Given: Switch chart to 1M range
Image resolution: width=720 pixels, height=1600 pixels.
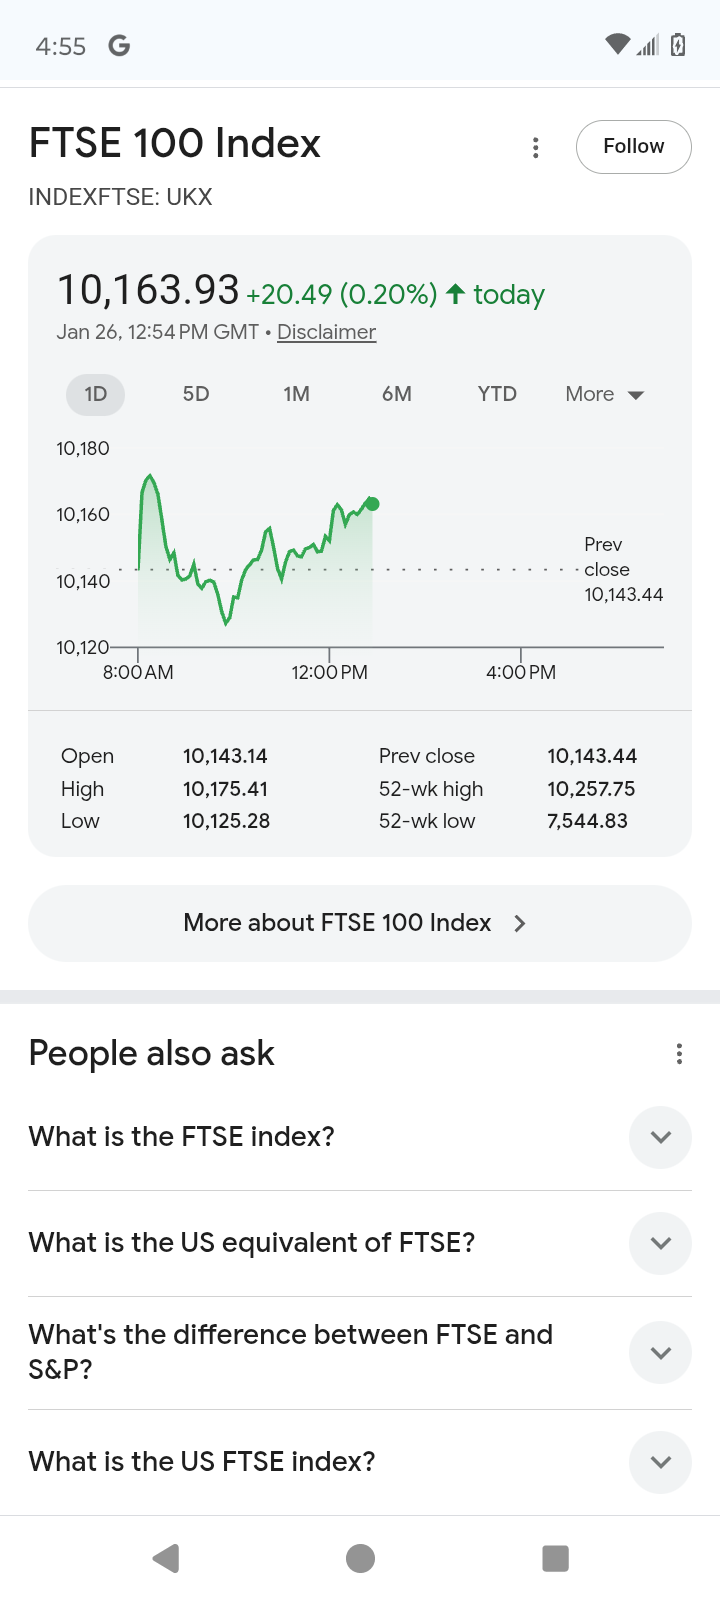Looking at the screenshot, I should click(x=296, y=394).
